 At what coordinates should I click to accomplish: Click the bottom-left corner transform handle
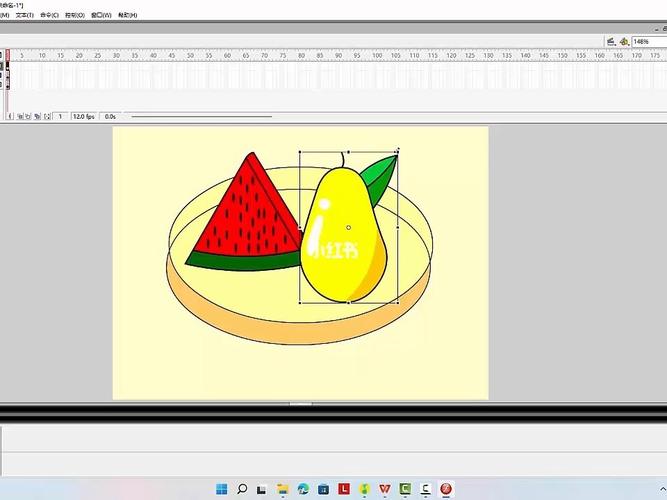[300, 303]
